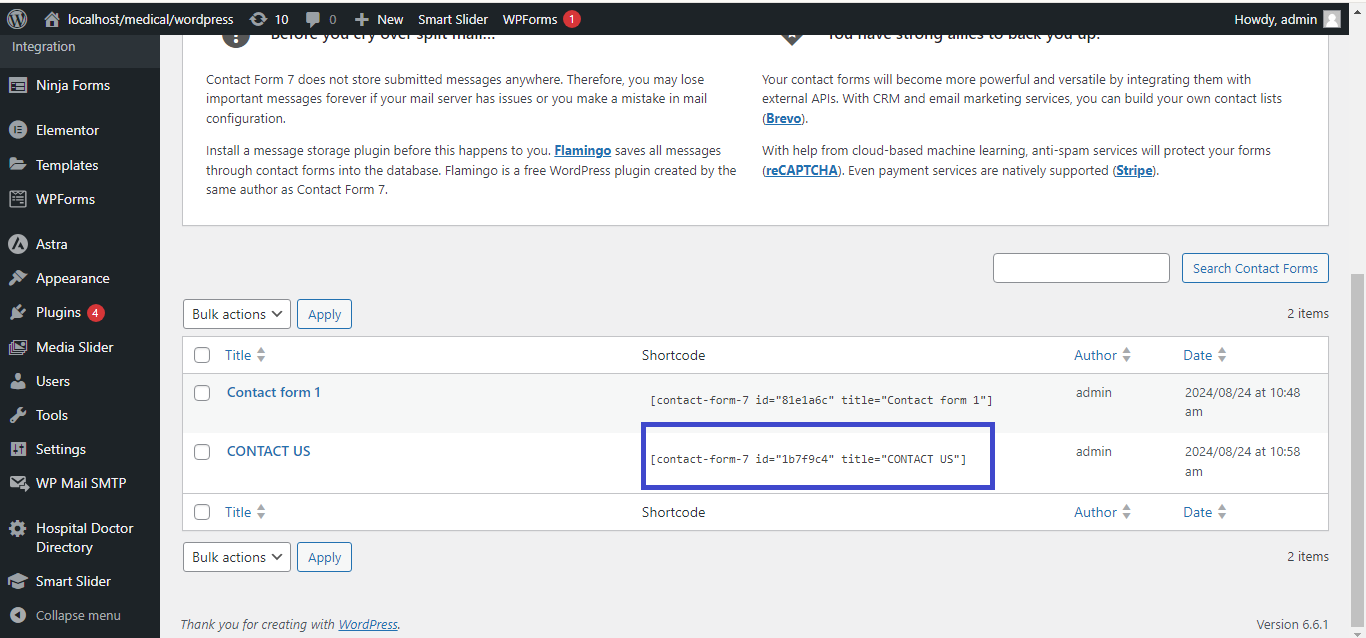This screenshot has height=638, width=1366.
Task: Open the updates icon showing 10
Action: pyautogui.click(x=258, y=19)
